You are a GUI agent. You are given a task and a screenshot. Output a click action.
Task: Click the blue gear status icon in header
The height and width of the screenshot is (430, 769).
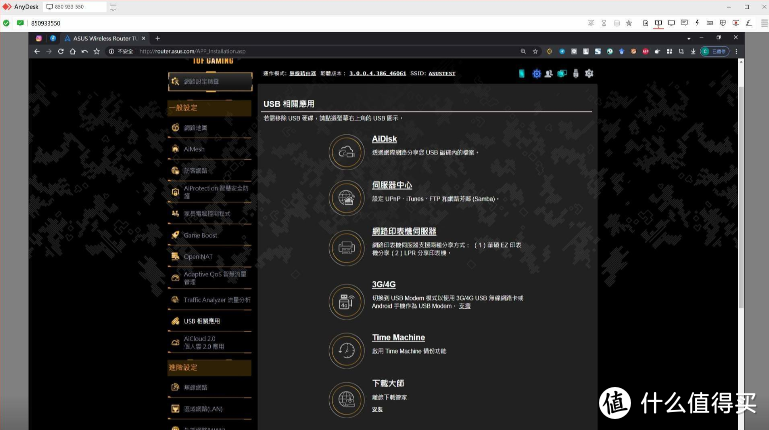click(x=537, y=74)
